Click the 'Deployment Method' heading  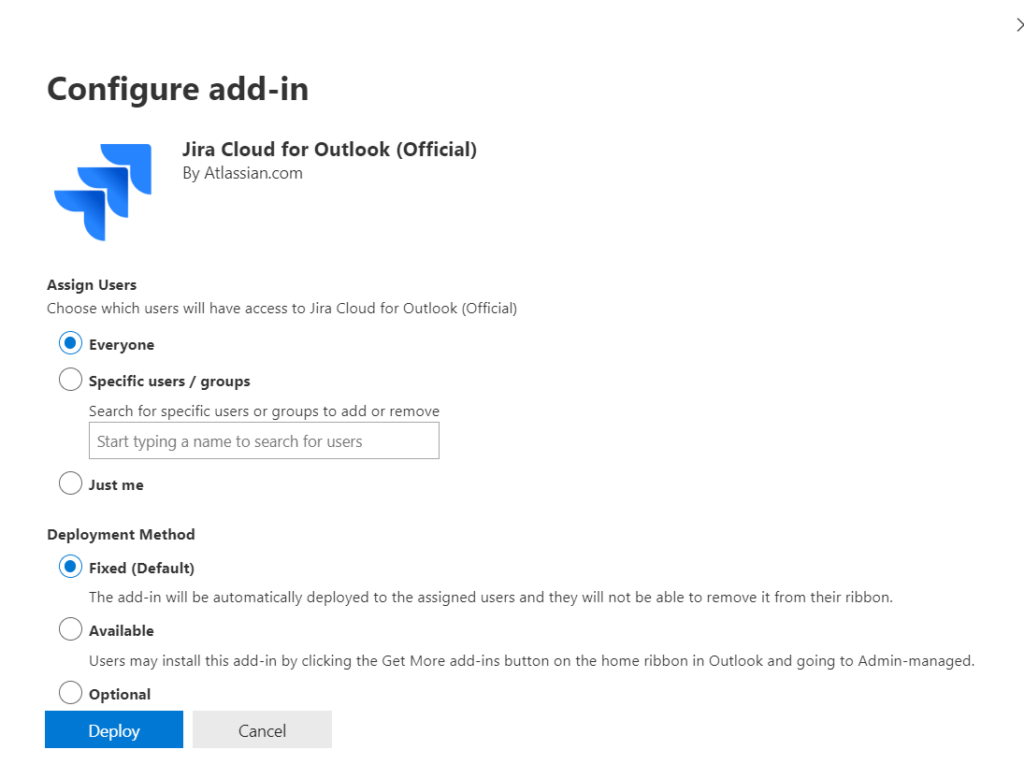(x=121, y=534)
